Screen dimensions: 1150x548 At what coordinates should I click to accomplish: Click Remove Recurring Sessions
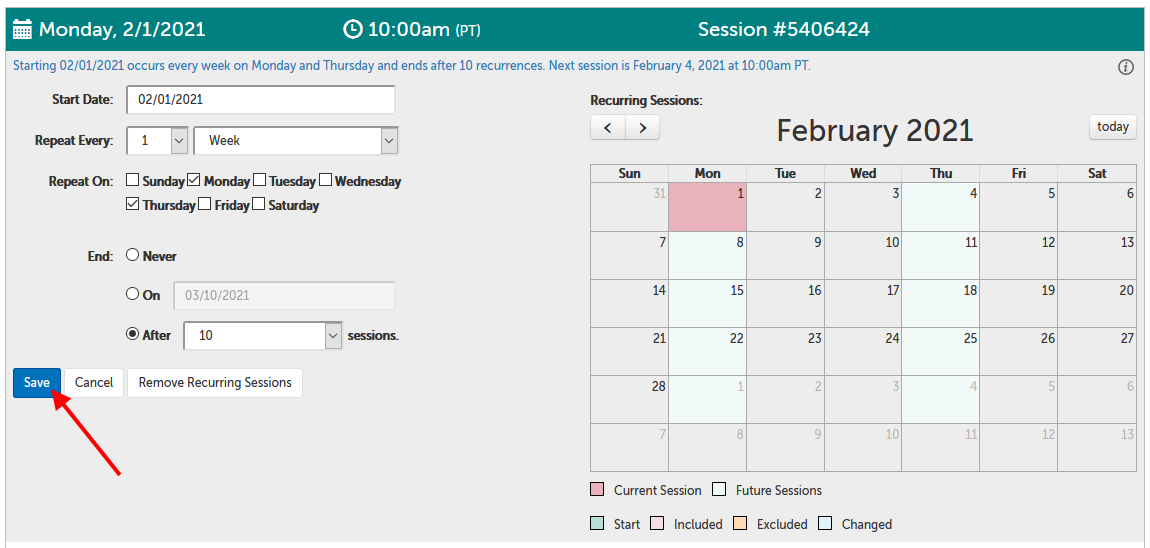(215, 383)
